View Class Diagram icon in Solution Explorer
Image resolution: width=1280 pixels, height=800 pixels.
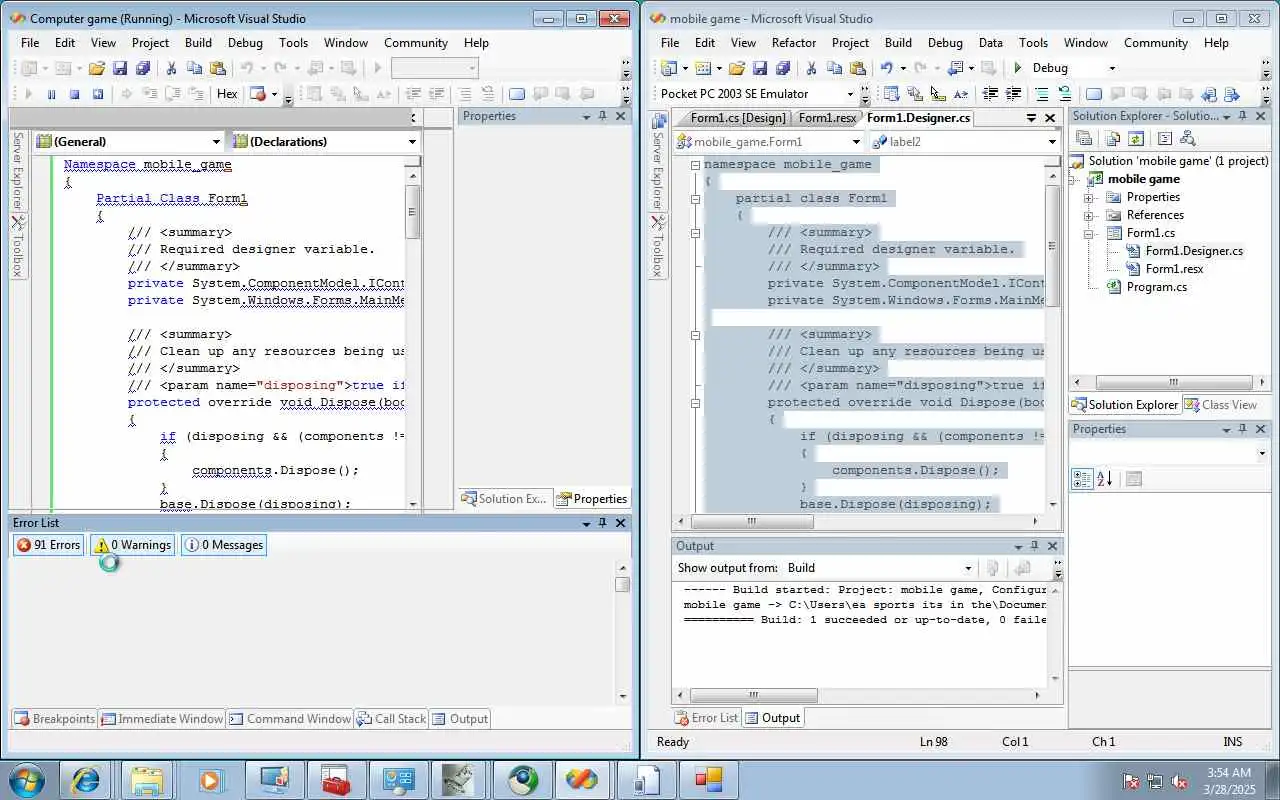[x=1188, y=139]
